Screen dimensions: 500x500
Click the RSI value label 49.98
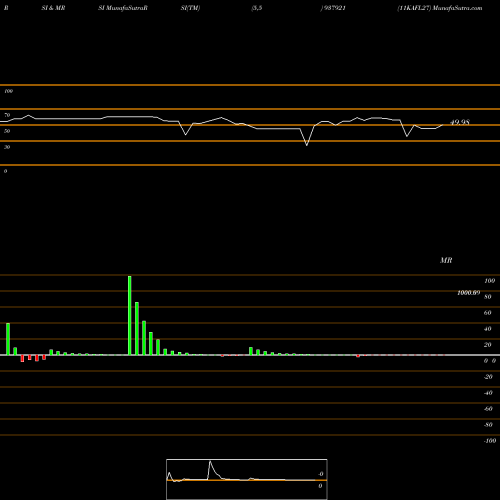pyautogui.click(x=460, y=122)
